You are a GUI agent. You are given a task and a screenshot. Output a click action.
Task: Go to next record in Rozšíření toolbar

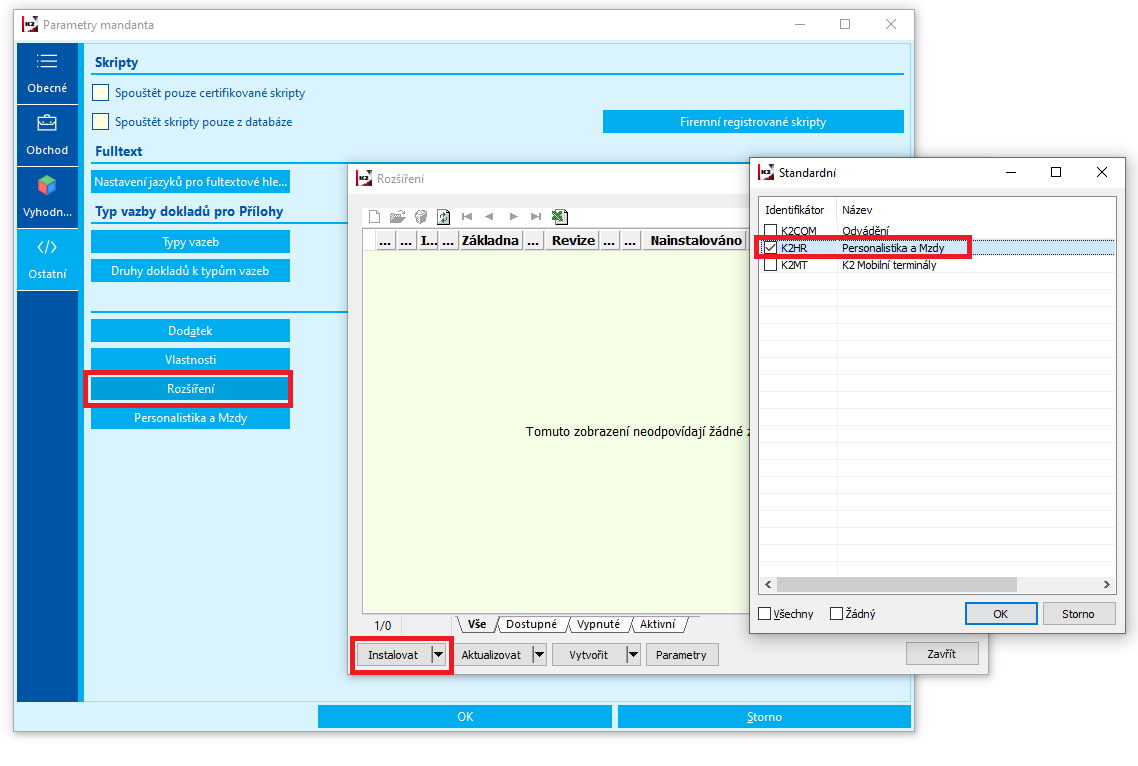pos(513,216)
